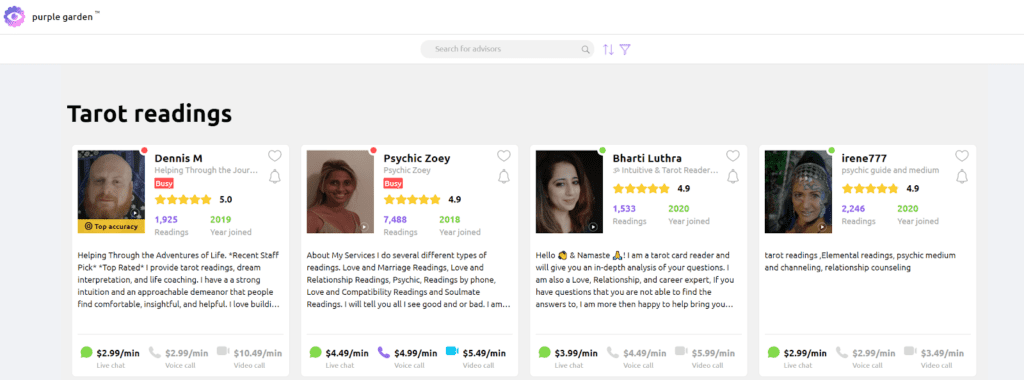The height and width of the screenshot is (380, 1024).
Task: Click Dennis M 1,925 readings count
Action: (167, 219)
